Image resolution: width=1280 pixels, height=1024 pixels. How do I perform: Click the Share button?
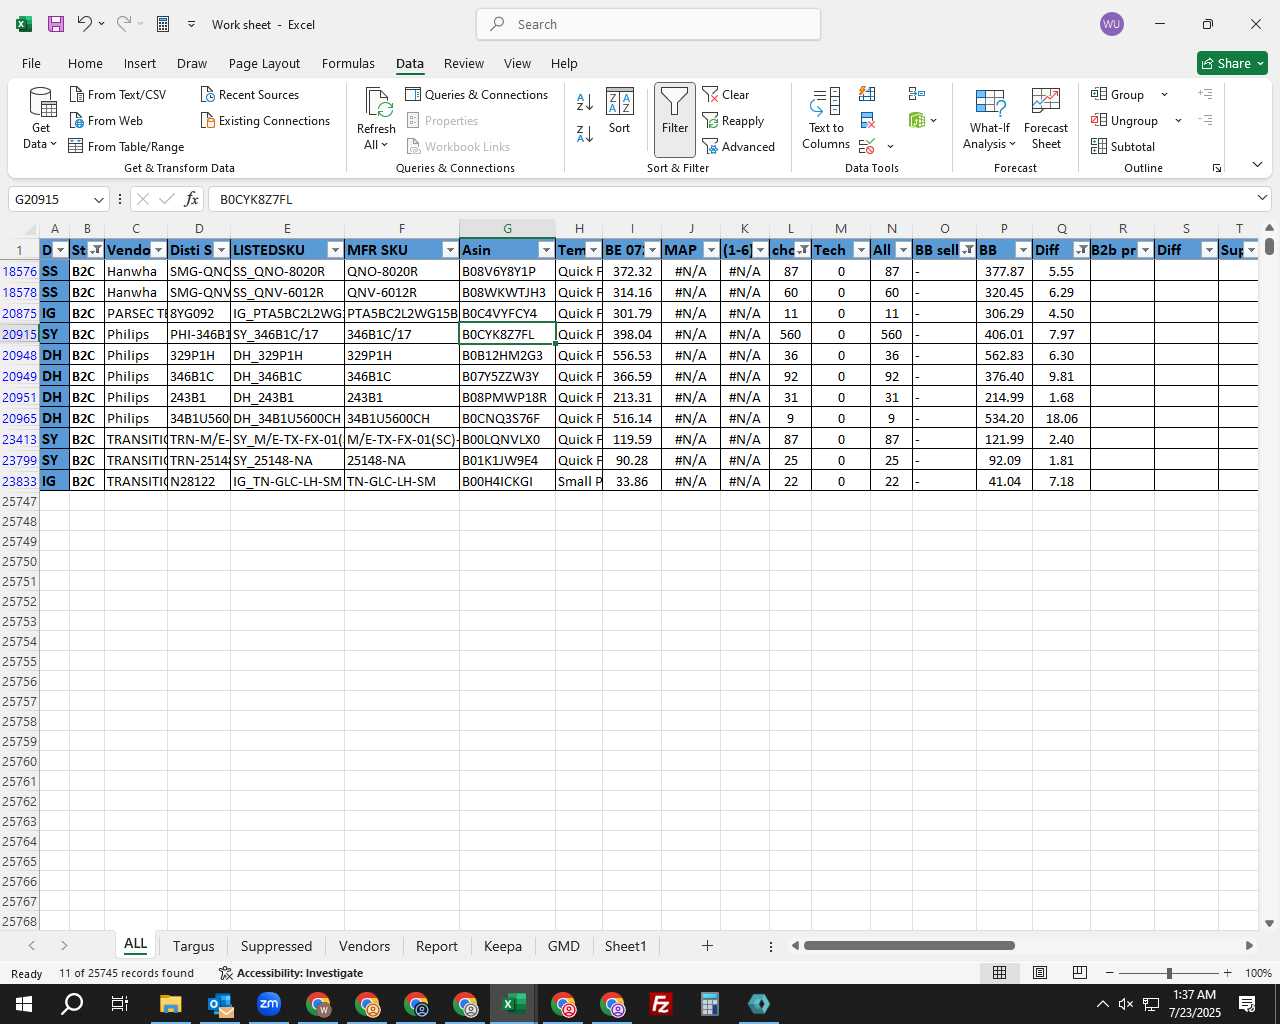pos(1232,63)
